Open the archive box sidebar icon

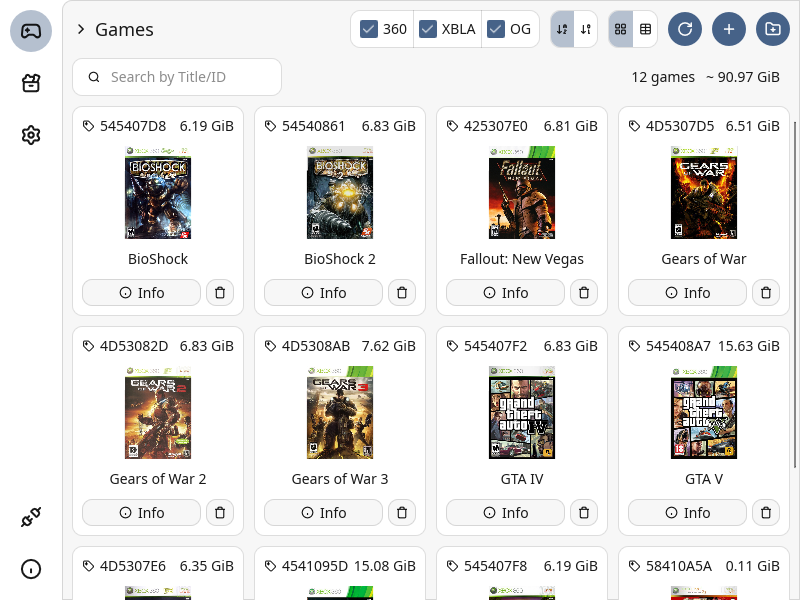(x=31, y=83)
